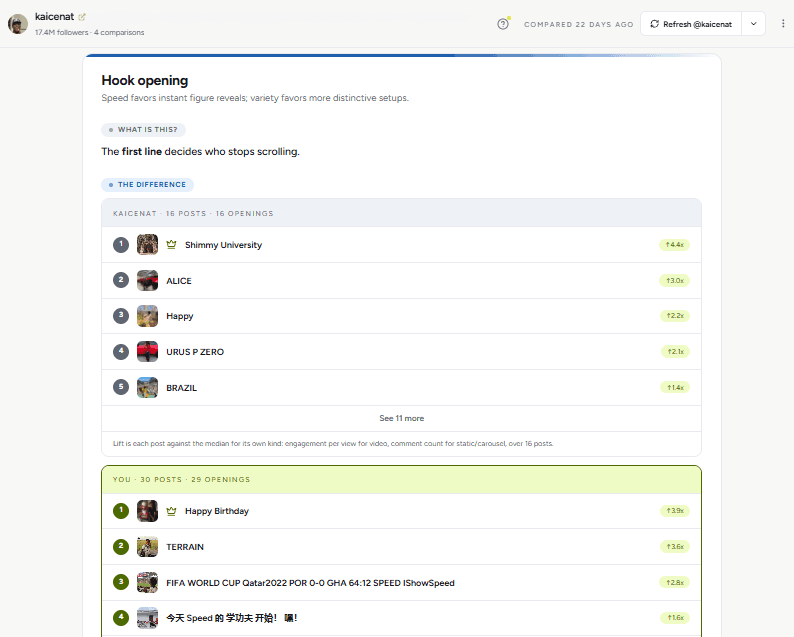This screenshot has width=794, height=637.
Task: Click the 2.1x lift badge
Action: pos(676,351)
